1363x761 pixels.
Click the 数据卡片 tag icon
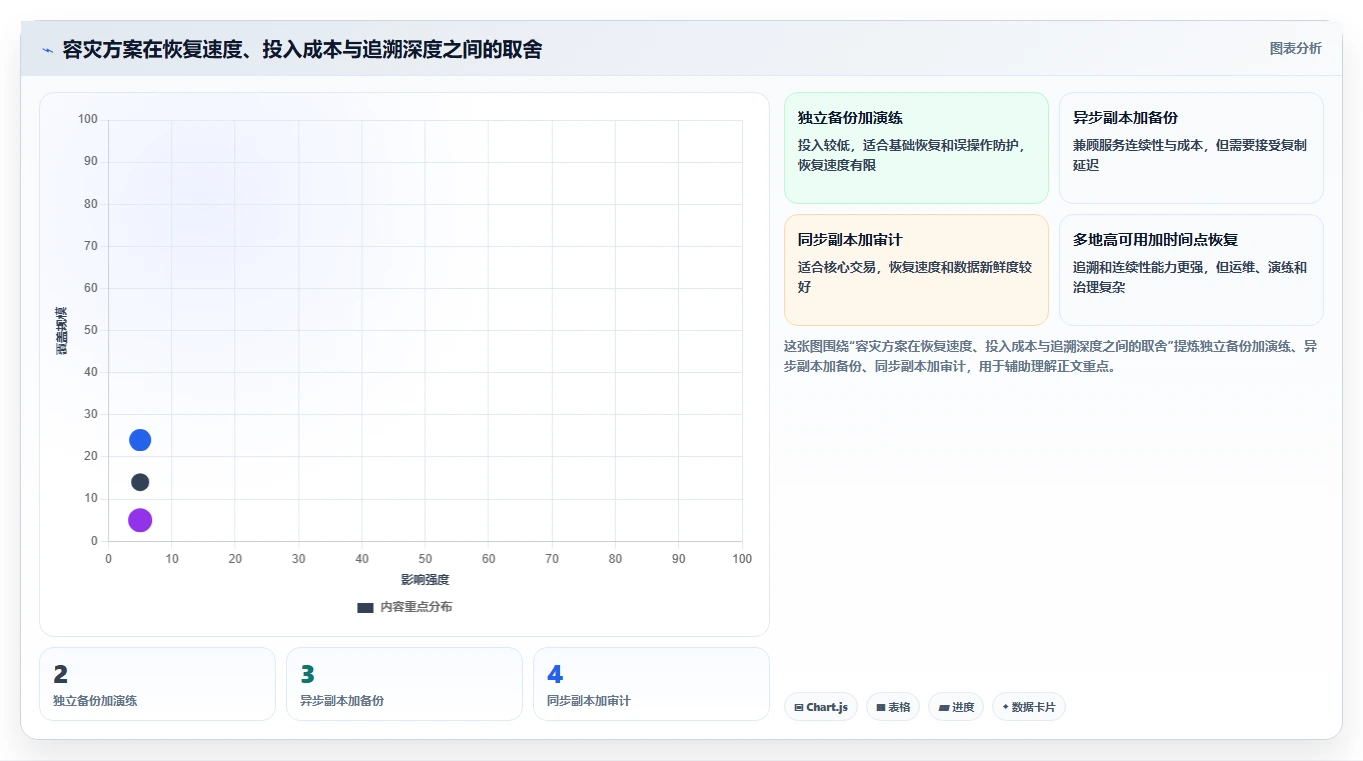point(1006,707)
